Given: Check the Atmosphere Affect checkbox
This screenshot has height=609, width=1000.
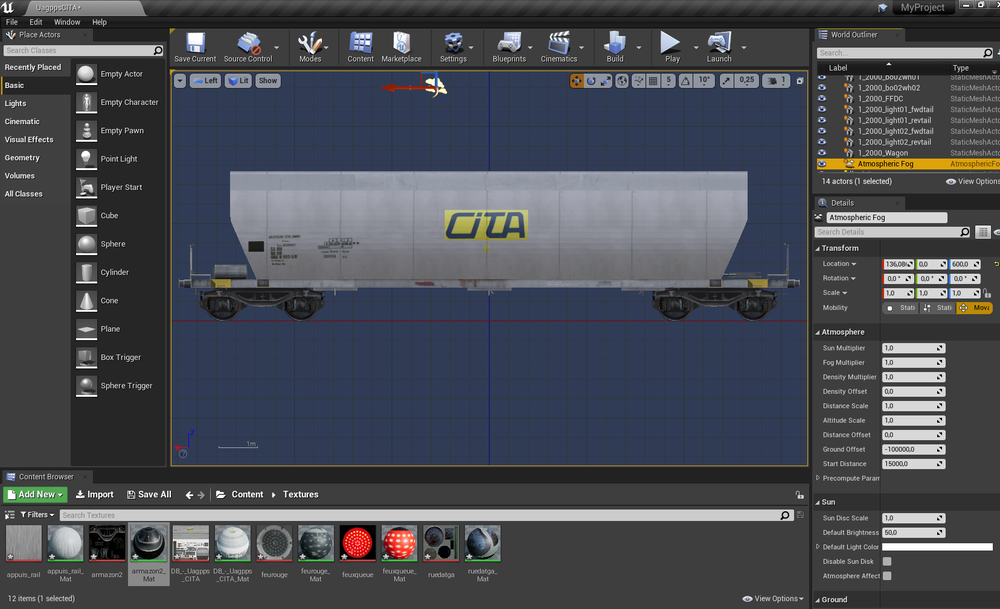Looking at the screenshot, I should click(x=887, y=576).
